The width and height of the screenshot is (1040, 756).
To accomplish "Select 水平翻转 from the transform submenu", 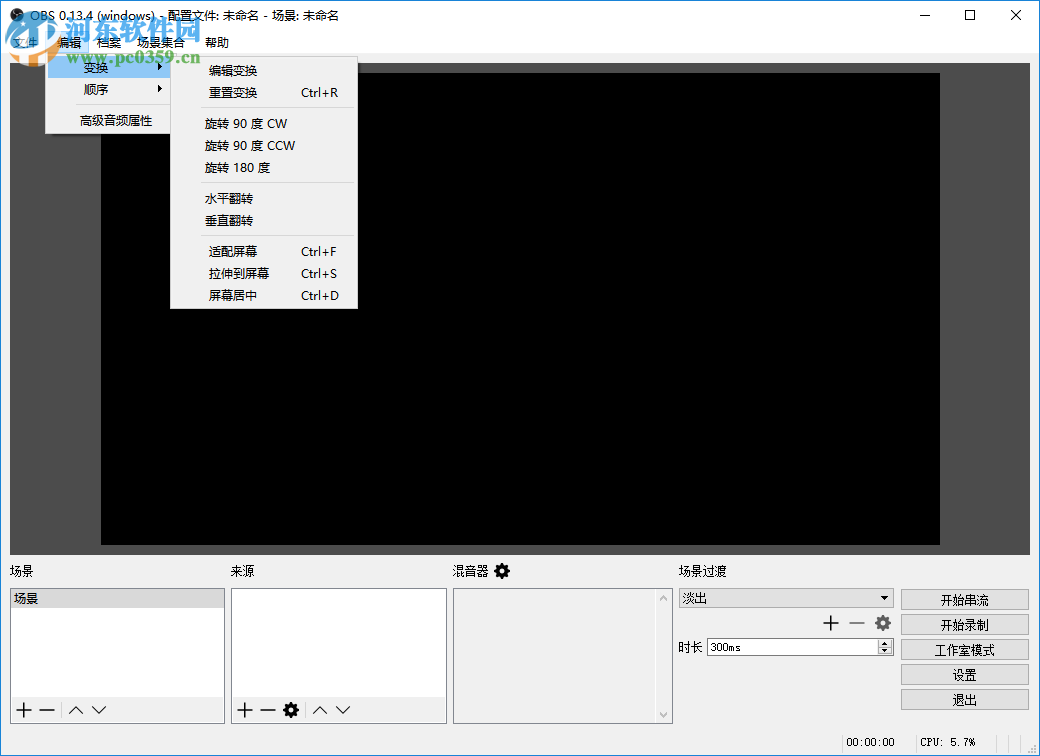I will pos(231,199).
